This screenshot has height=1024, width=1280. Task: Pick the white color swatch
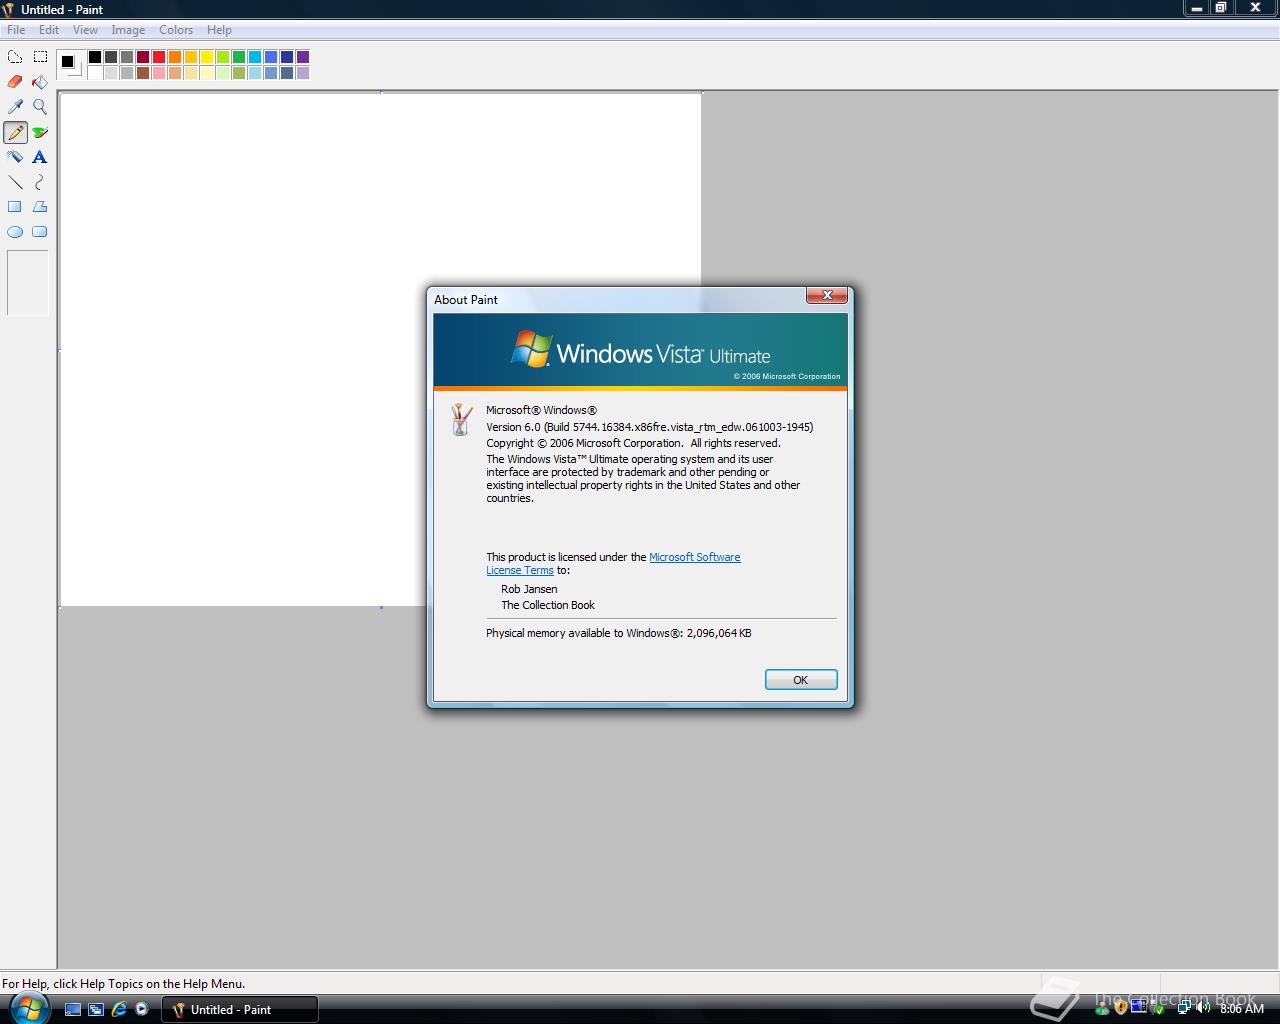coord(95,73)
